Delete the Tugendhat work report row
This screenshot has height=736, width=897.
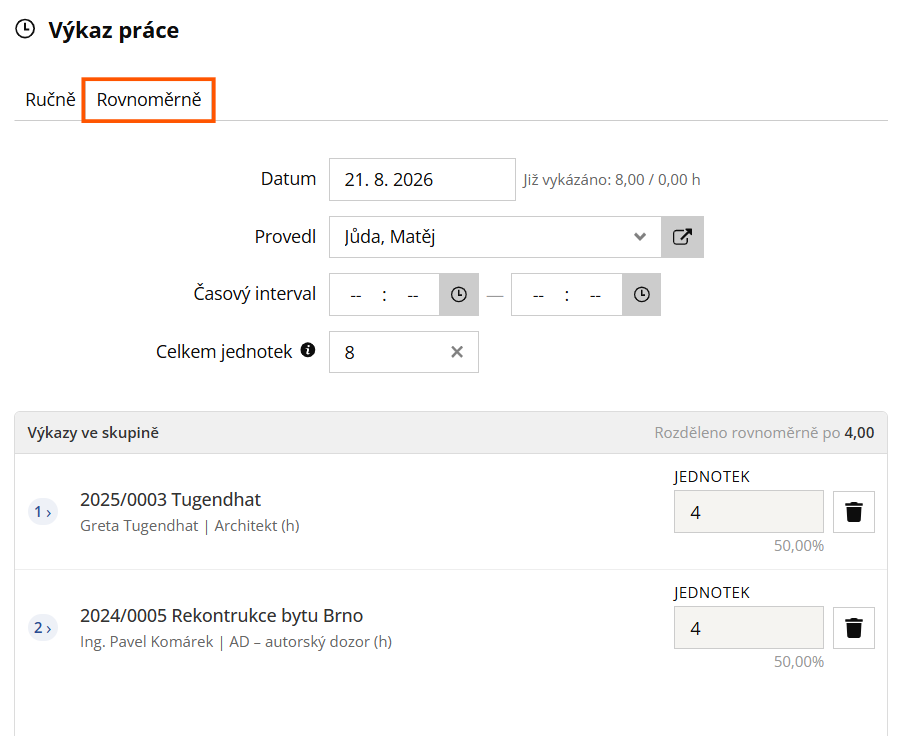pyautogui.click(x=854, y=512)
